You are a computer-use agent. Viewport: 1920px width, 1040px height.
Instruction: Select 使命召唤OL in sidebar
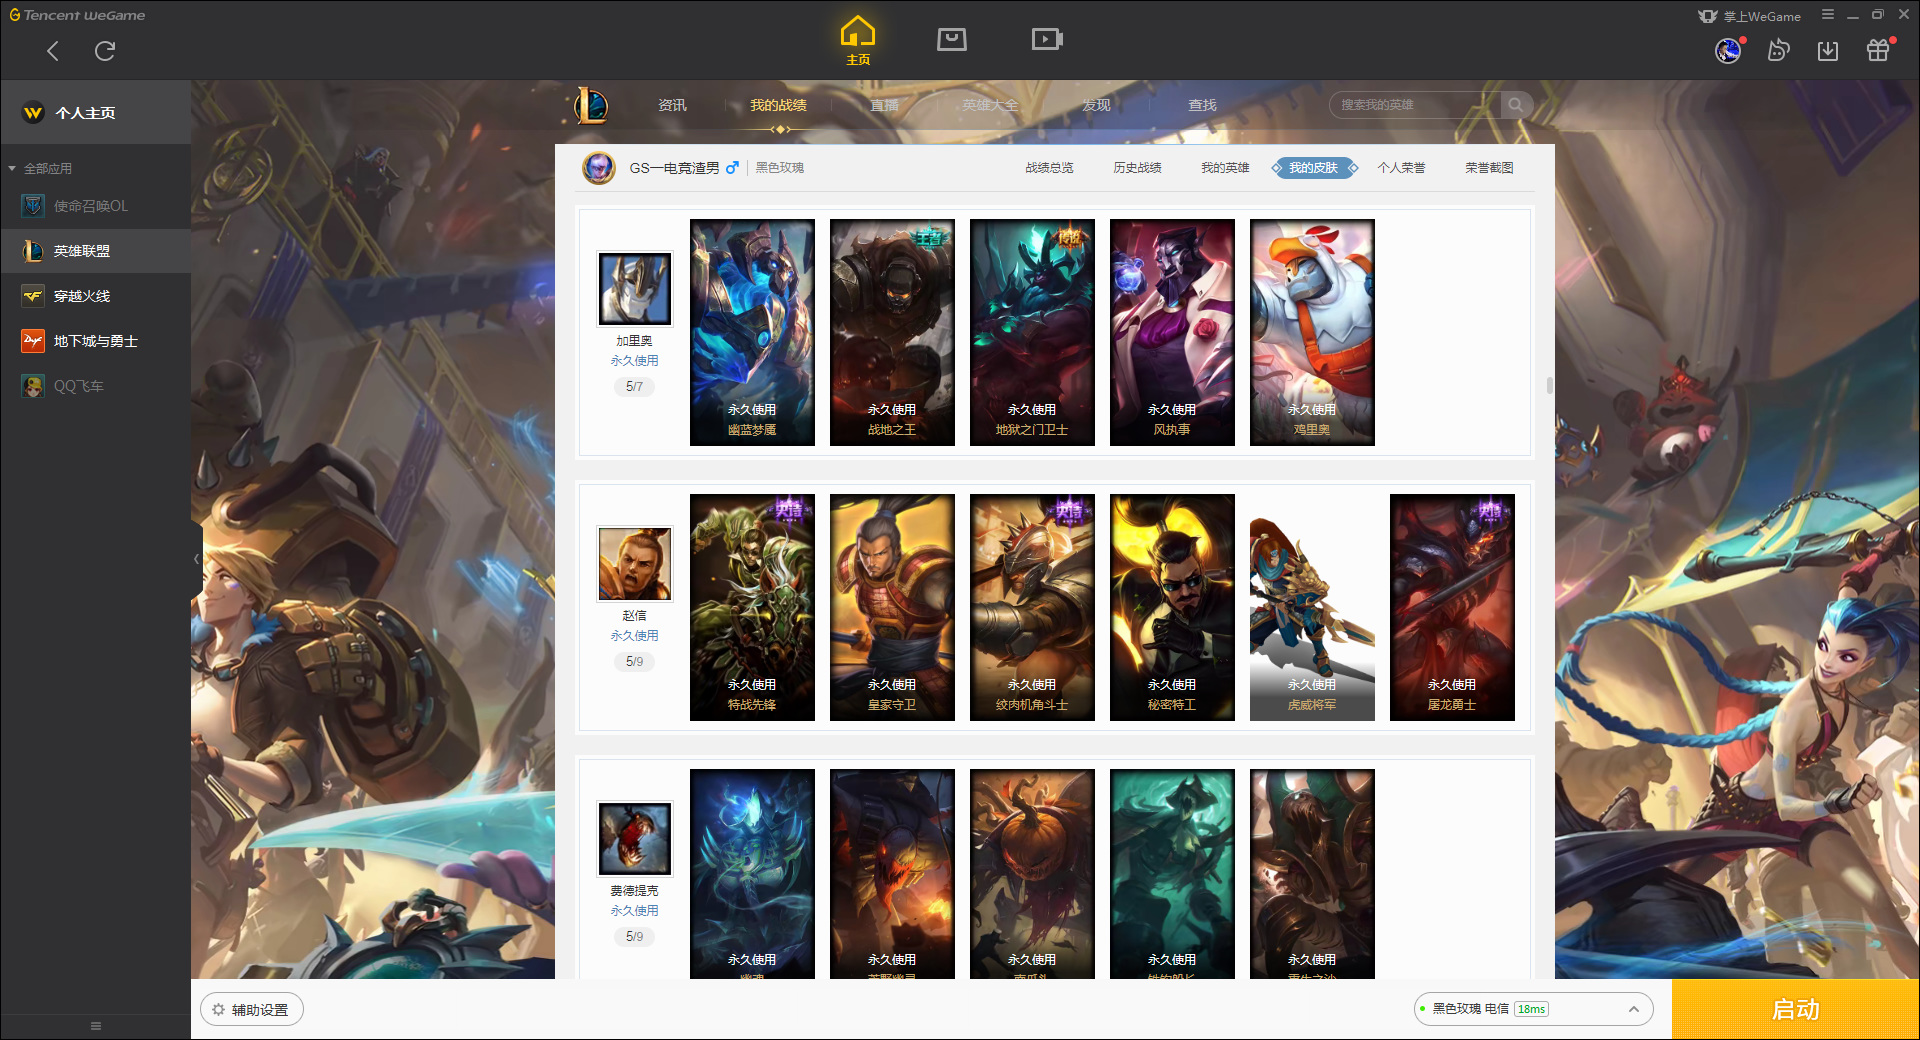[x=96, y=206]
